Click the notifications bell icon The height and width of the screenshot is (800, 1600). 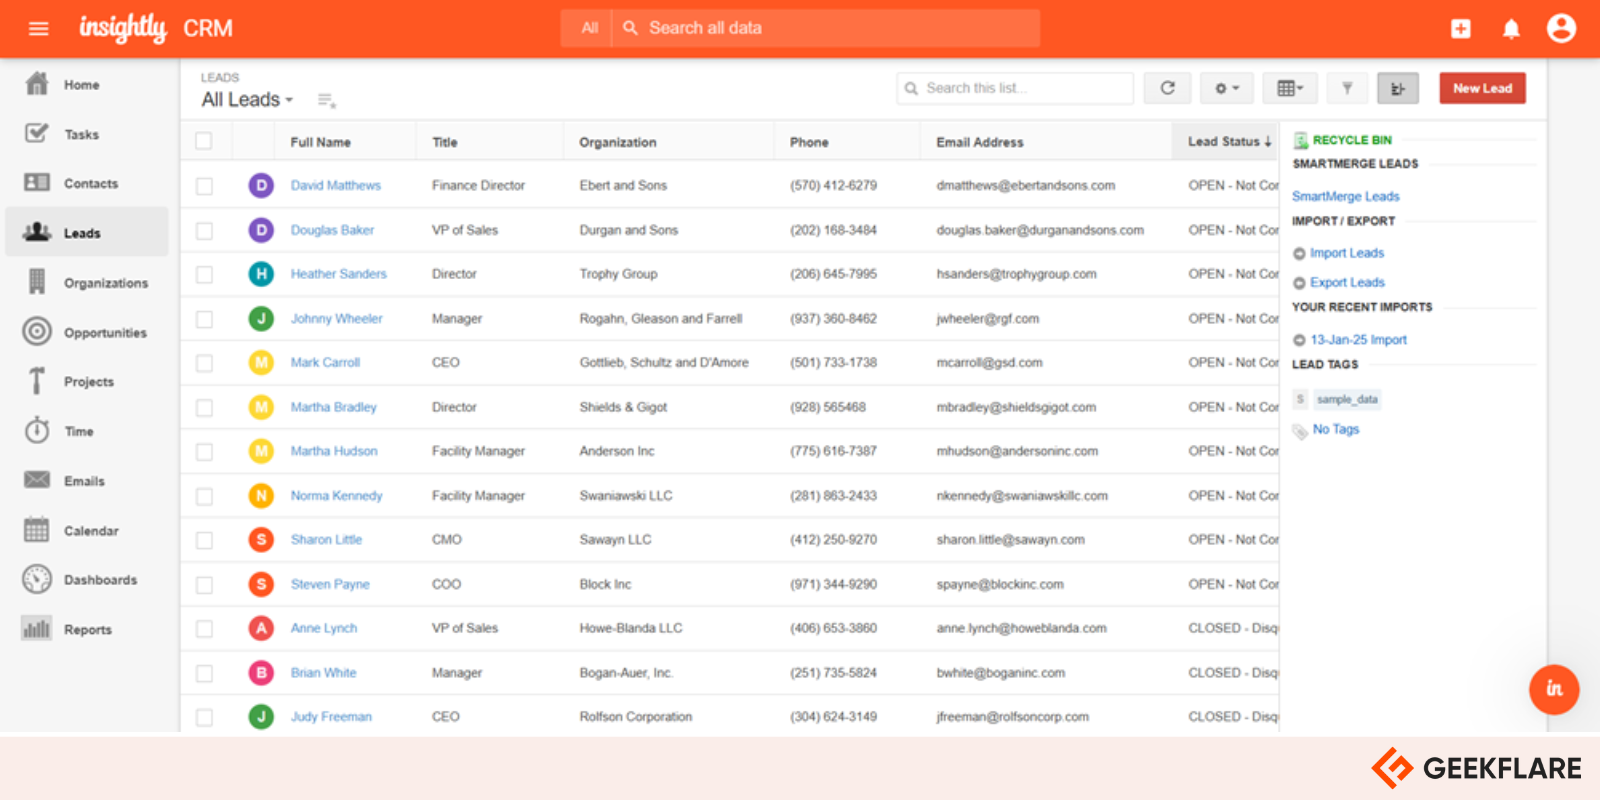coord(1511,29)
